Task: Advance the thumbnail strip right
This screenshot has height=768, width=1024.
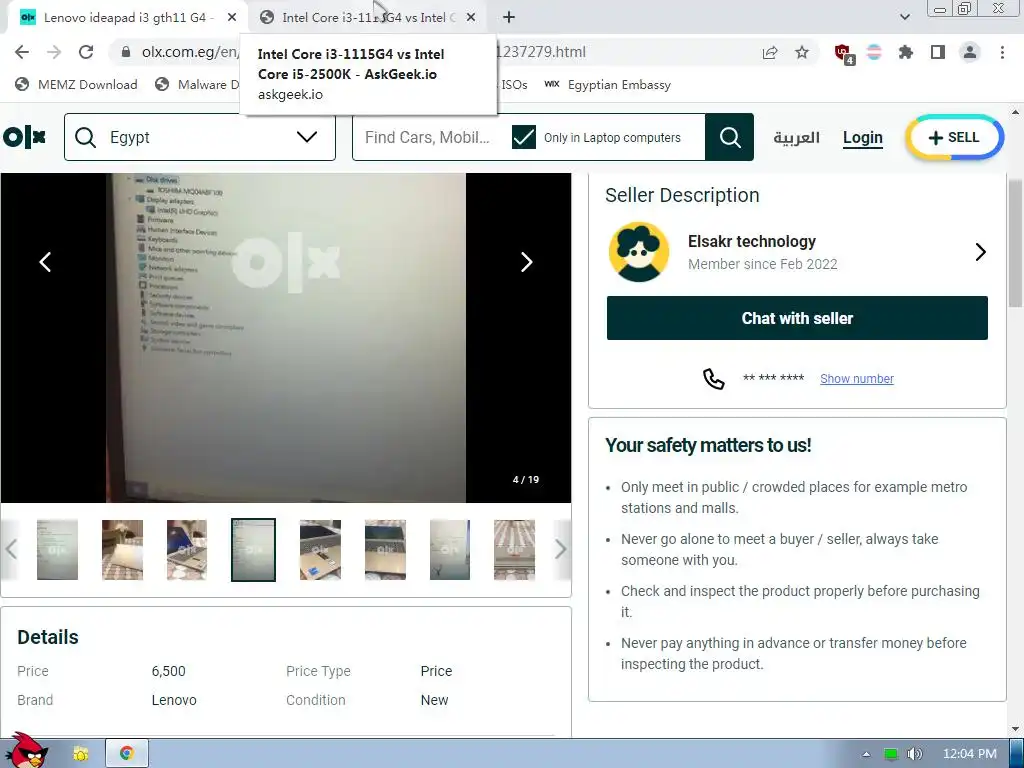Action: 560,549
